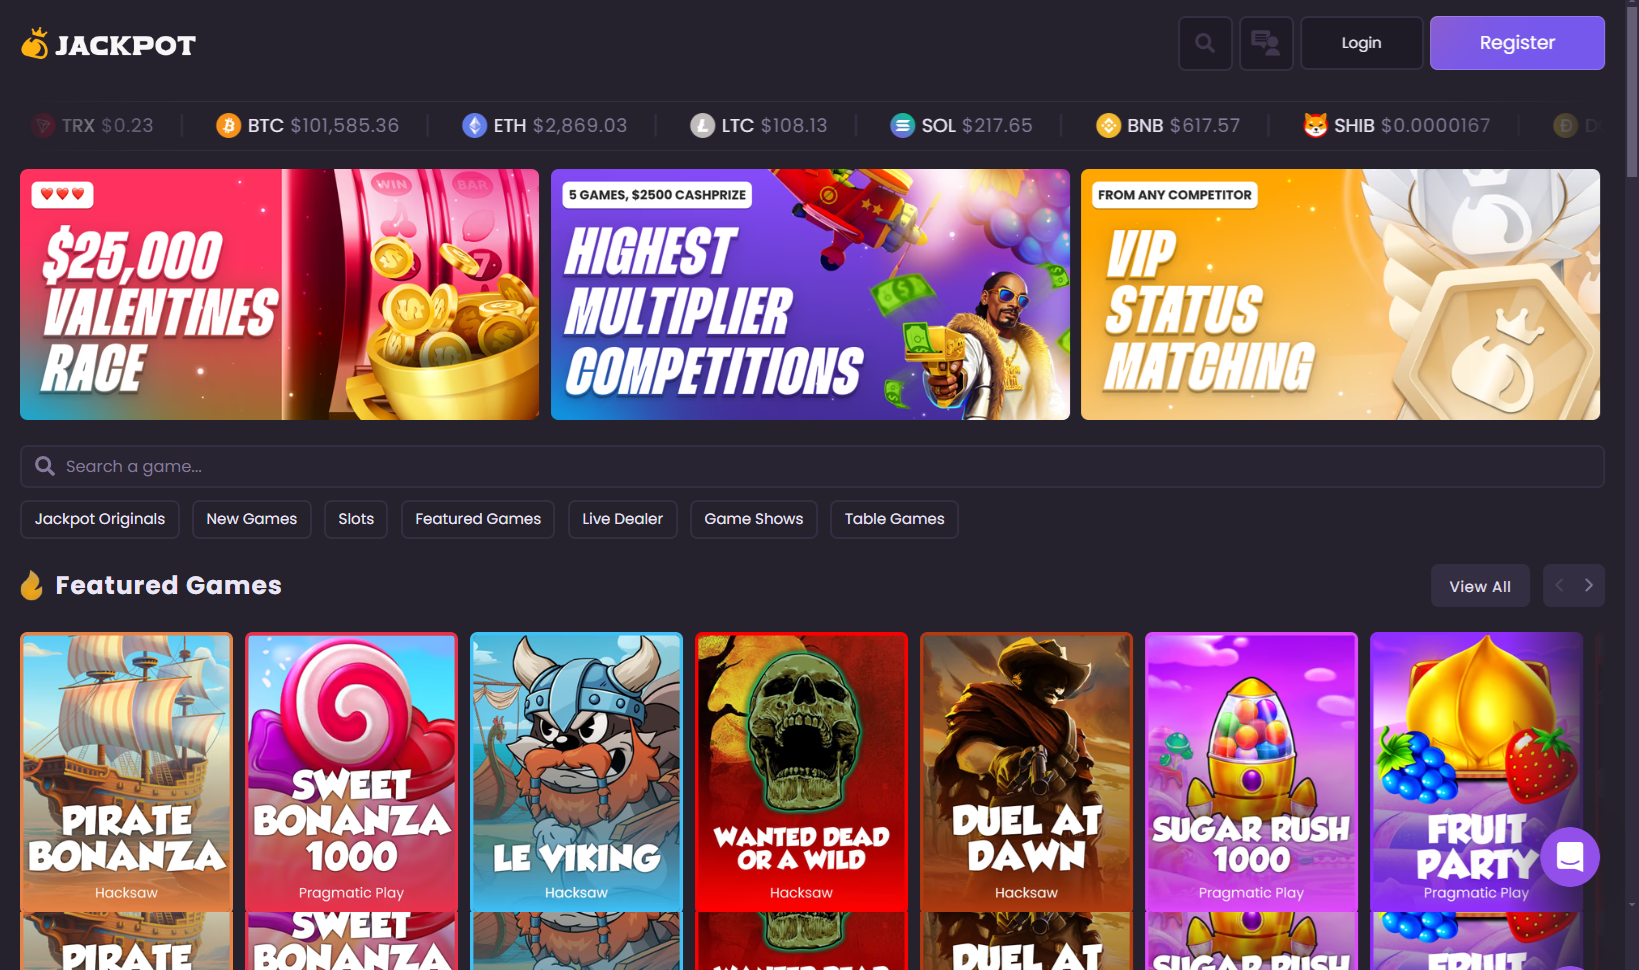This screenshot has height=970, width=1639.
Task: Click the BNB coin icon in ticker
Action: coord(1108,126)
